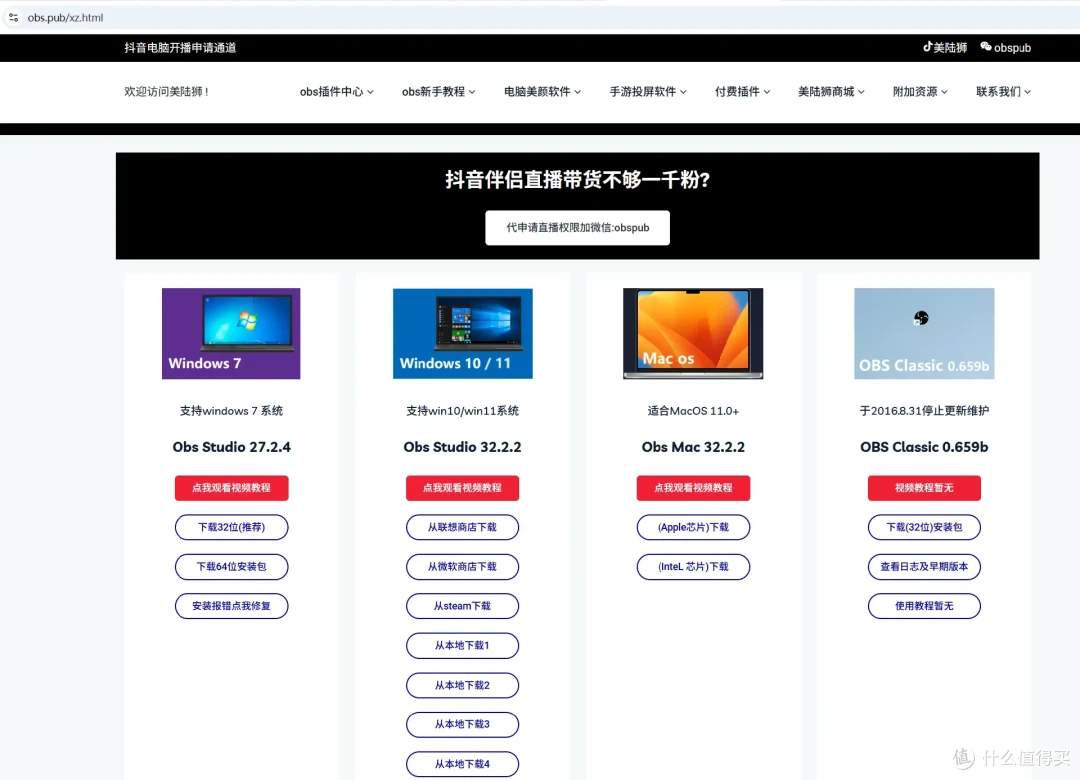Expand the obs插件中心 dropdown menu
Viewport: 1080px width, 780px height.
(337, 92)
